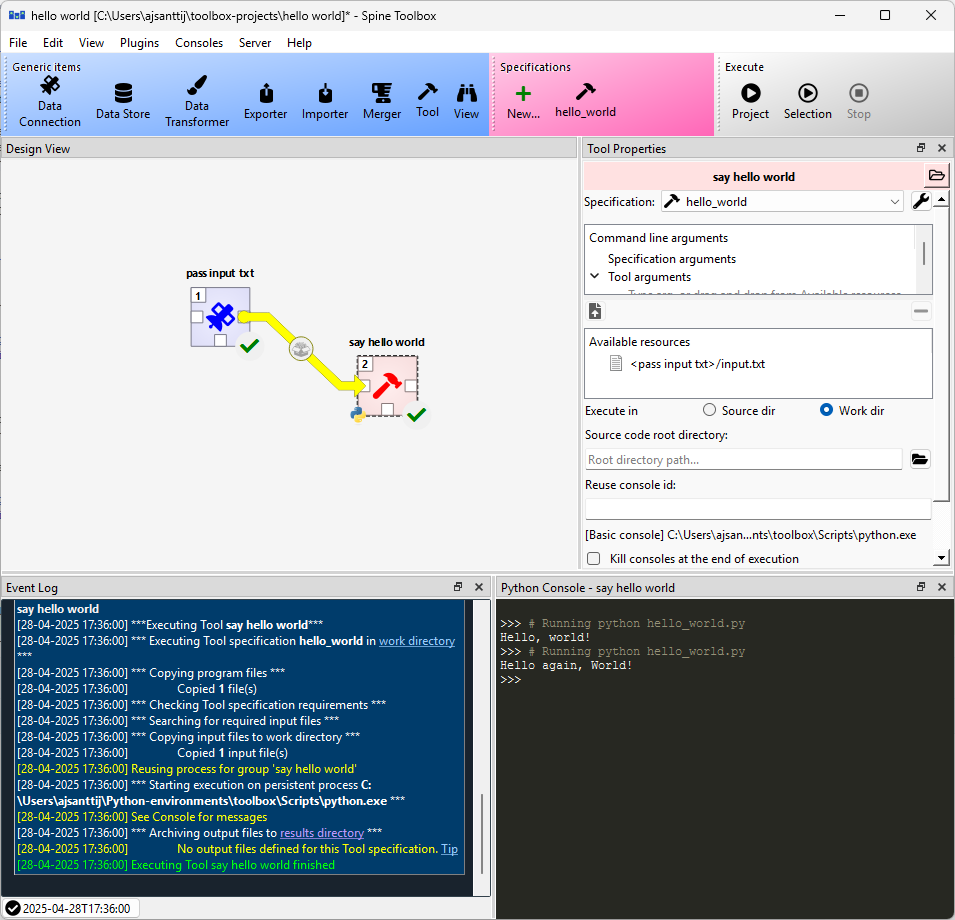Screen dimensions: 955x920
Task: Click the binoculars View item icon
Action: click(x=467, y=93)
